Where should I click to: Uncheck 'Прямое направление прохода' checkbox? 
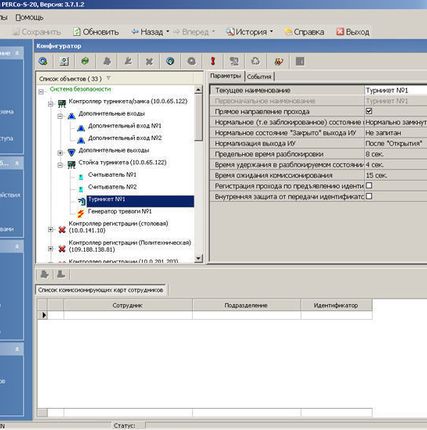[x=369, y=111]
